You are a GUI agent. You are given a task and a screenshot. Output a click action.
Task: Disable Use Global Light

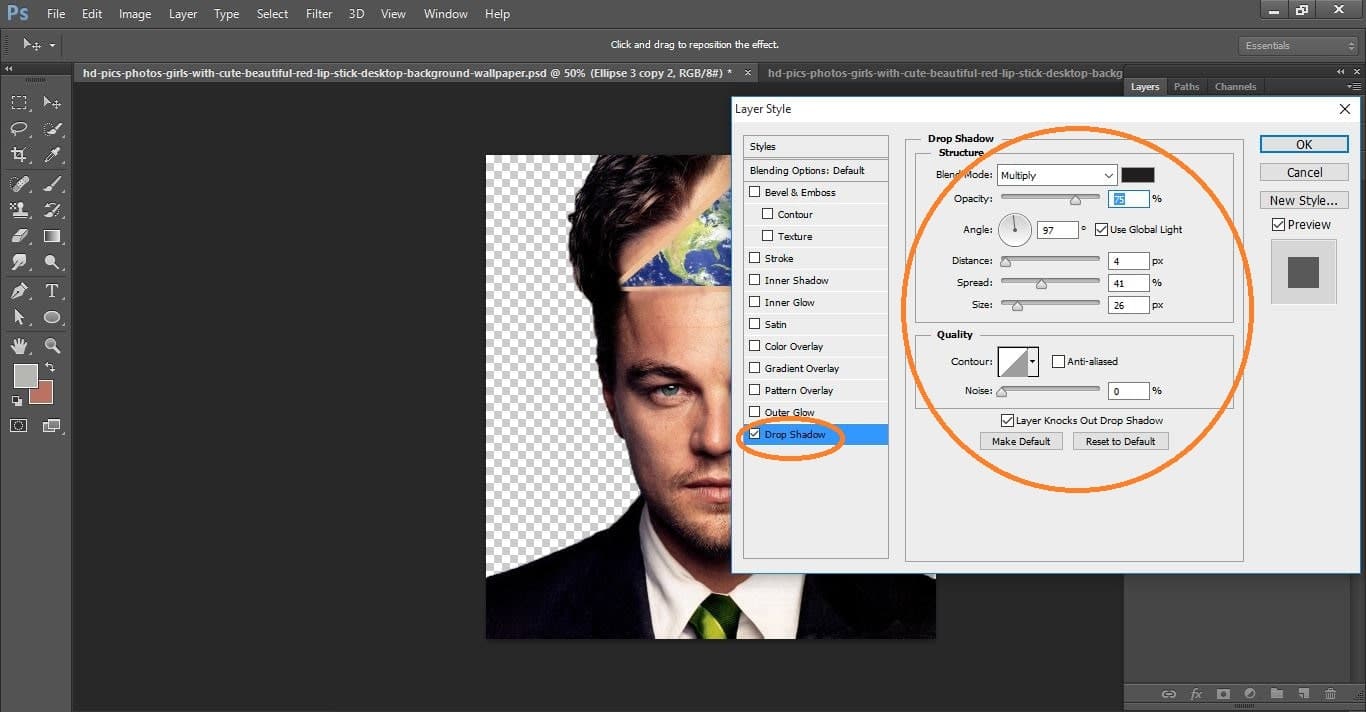[1103, 229]
